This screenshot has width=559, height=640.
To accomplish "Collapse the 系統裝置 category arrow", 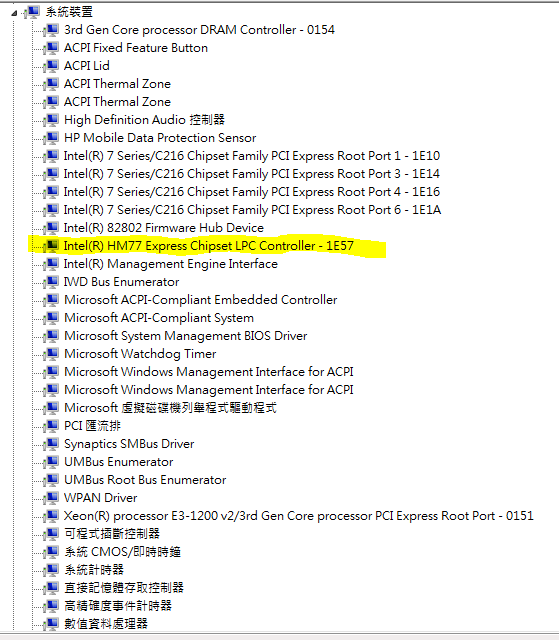I will tap(14, 13).
